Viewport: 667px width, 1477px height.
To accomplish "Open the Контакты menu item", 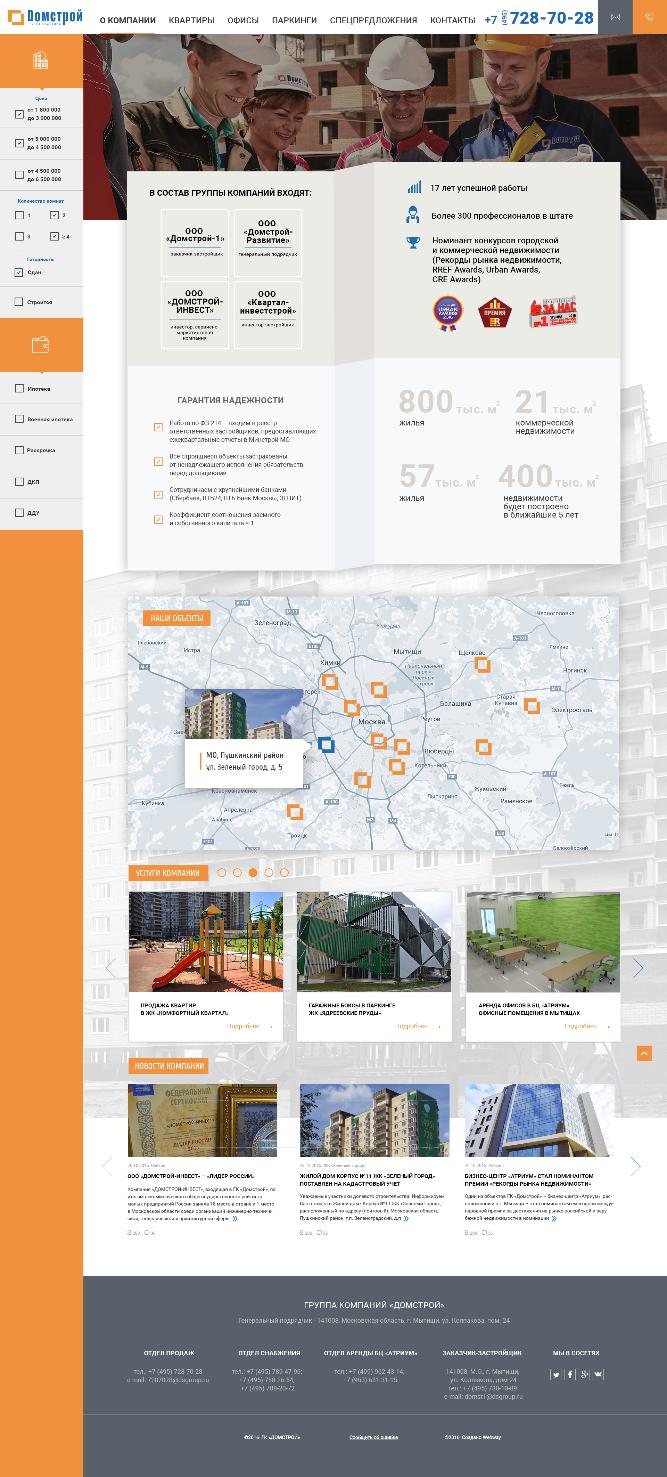I will point(453,20).
